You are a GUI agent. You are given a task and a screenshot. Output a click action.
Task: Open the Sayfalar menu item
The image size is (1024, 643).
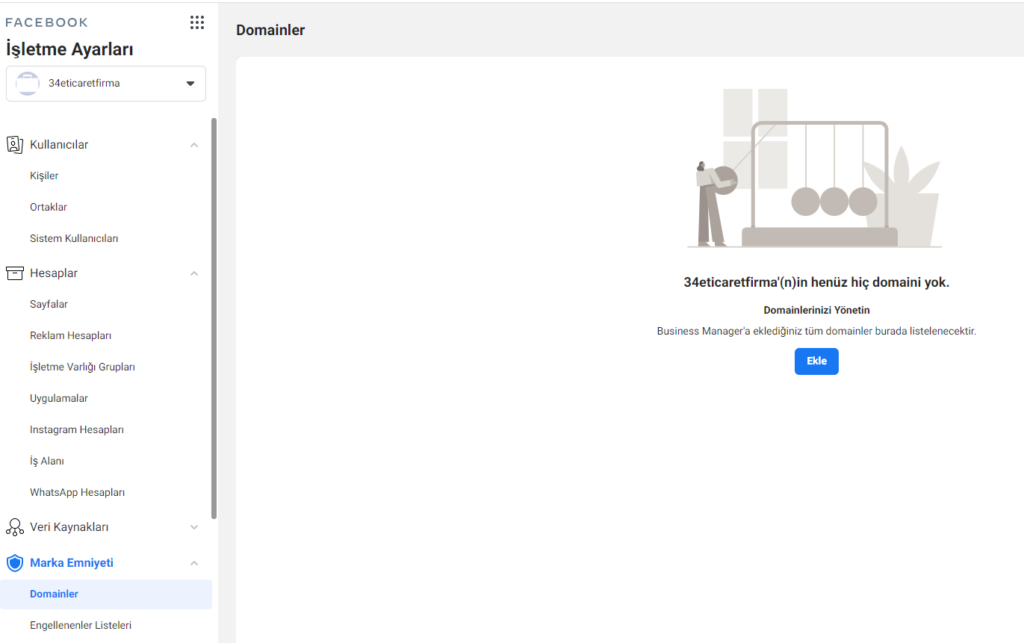(x=48, y=304)
